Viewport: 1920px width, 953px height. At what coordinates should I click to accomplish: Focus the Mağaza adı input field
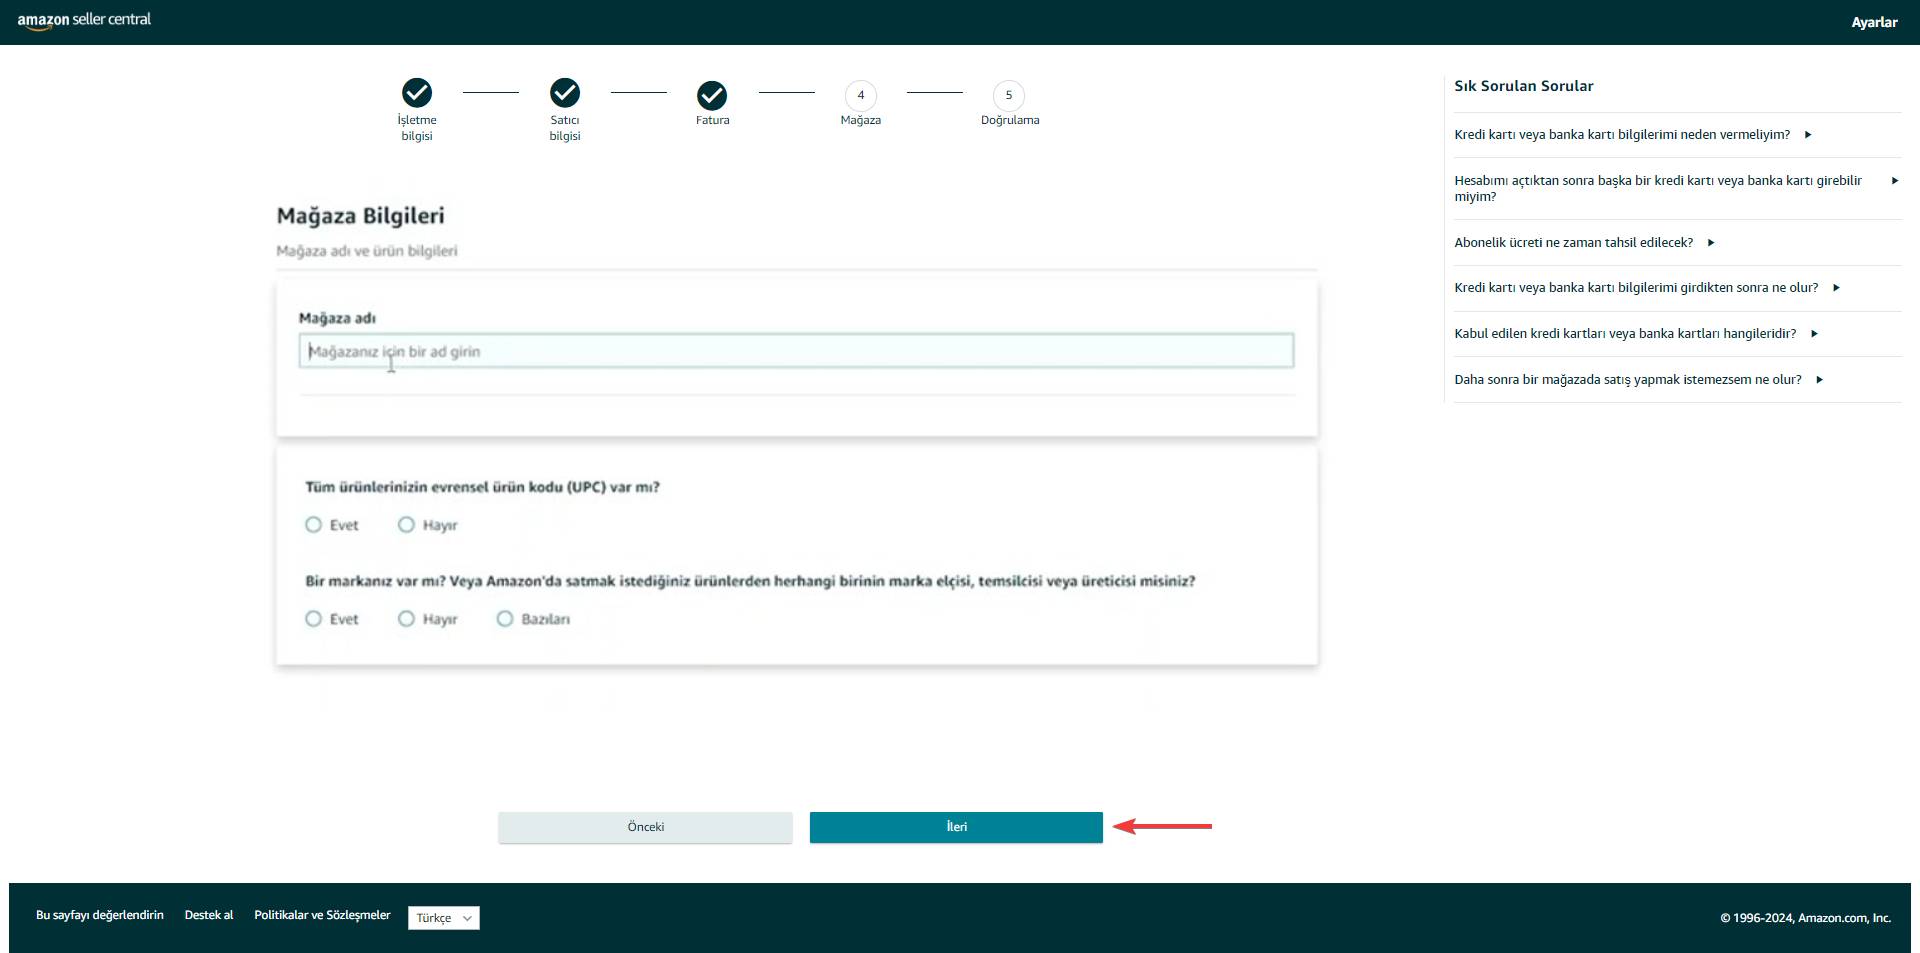(796, 351)
